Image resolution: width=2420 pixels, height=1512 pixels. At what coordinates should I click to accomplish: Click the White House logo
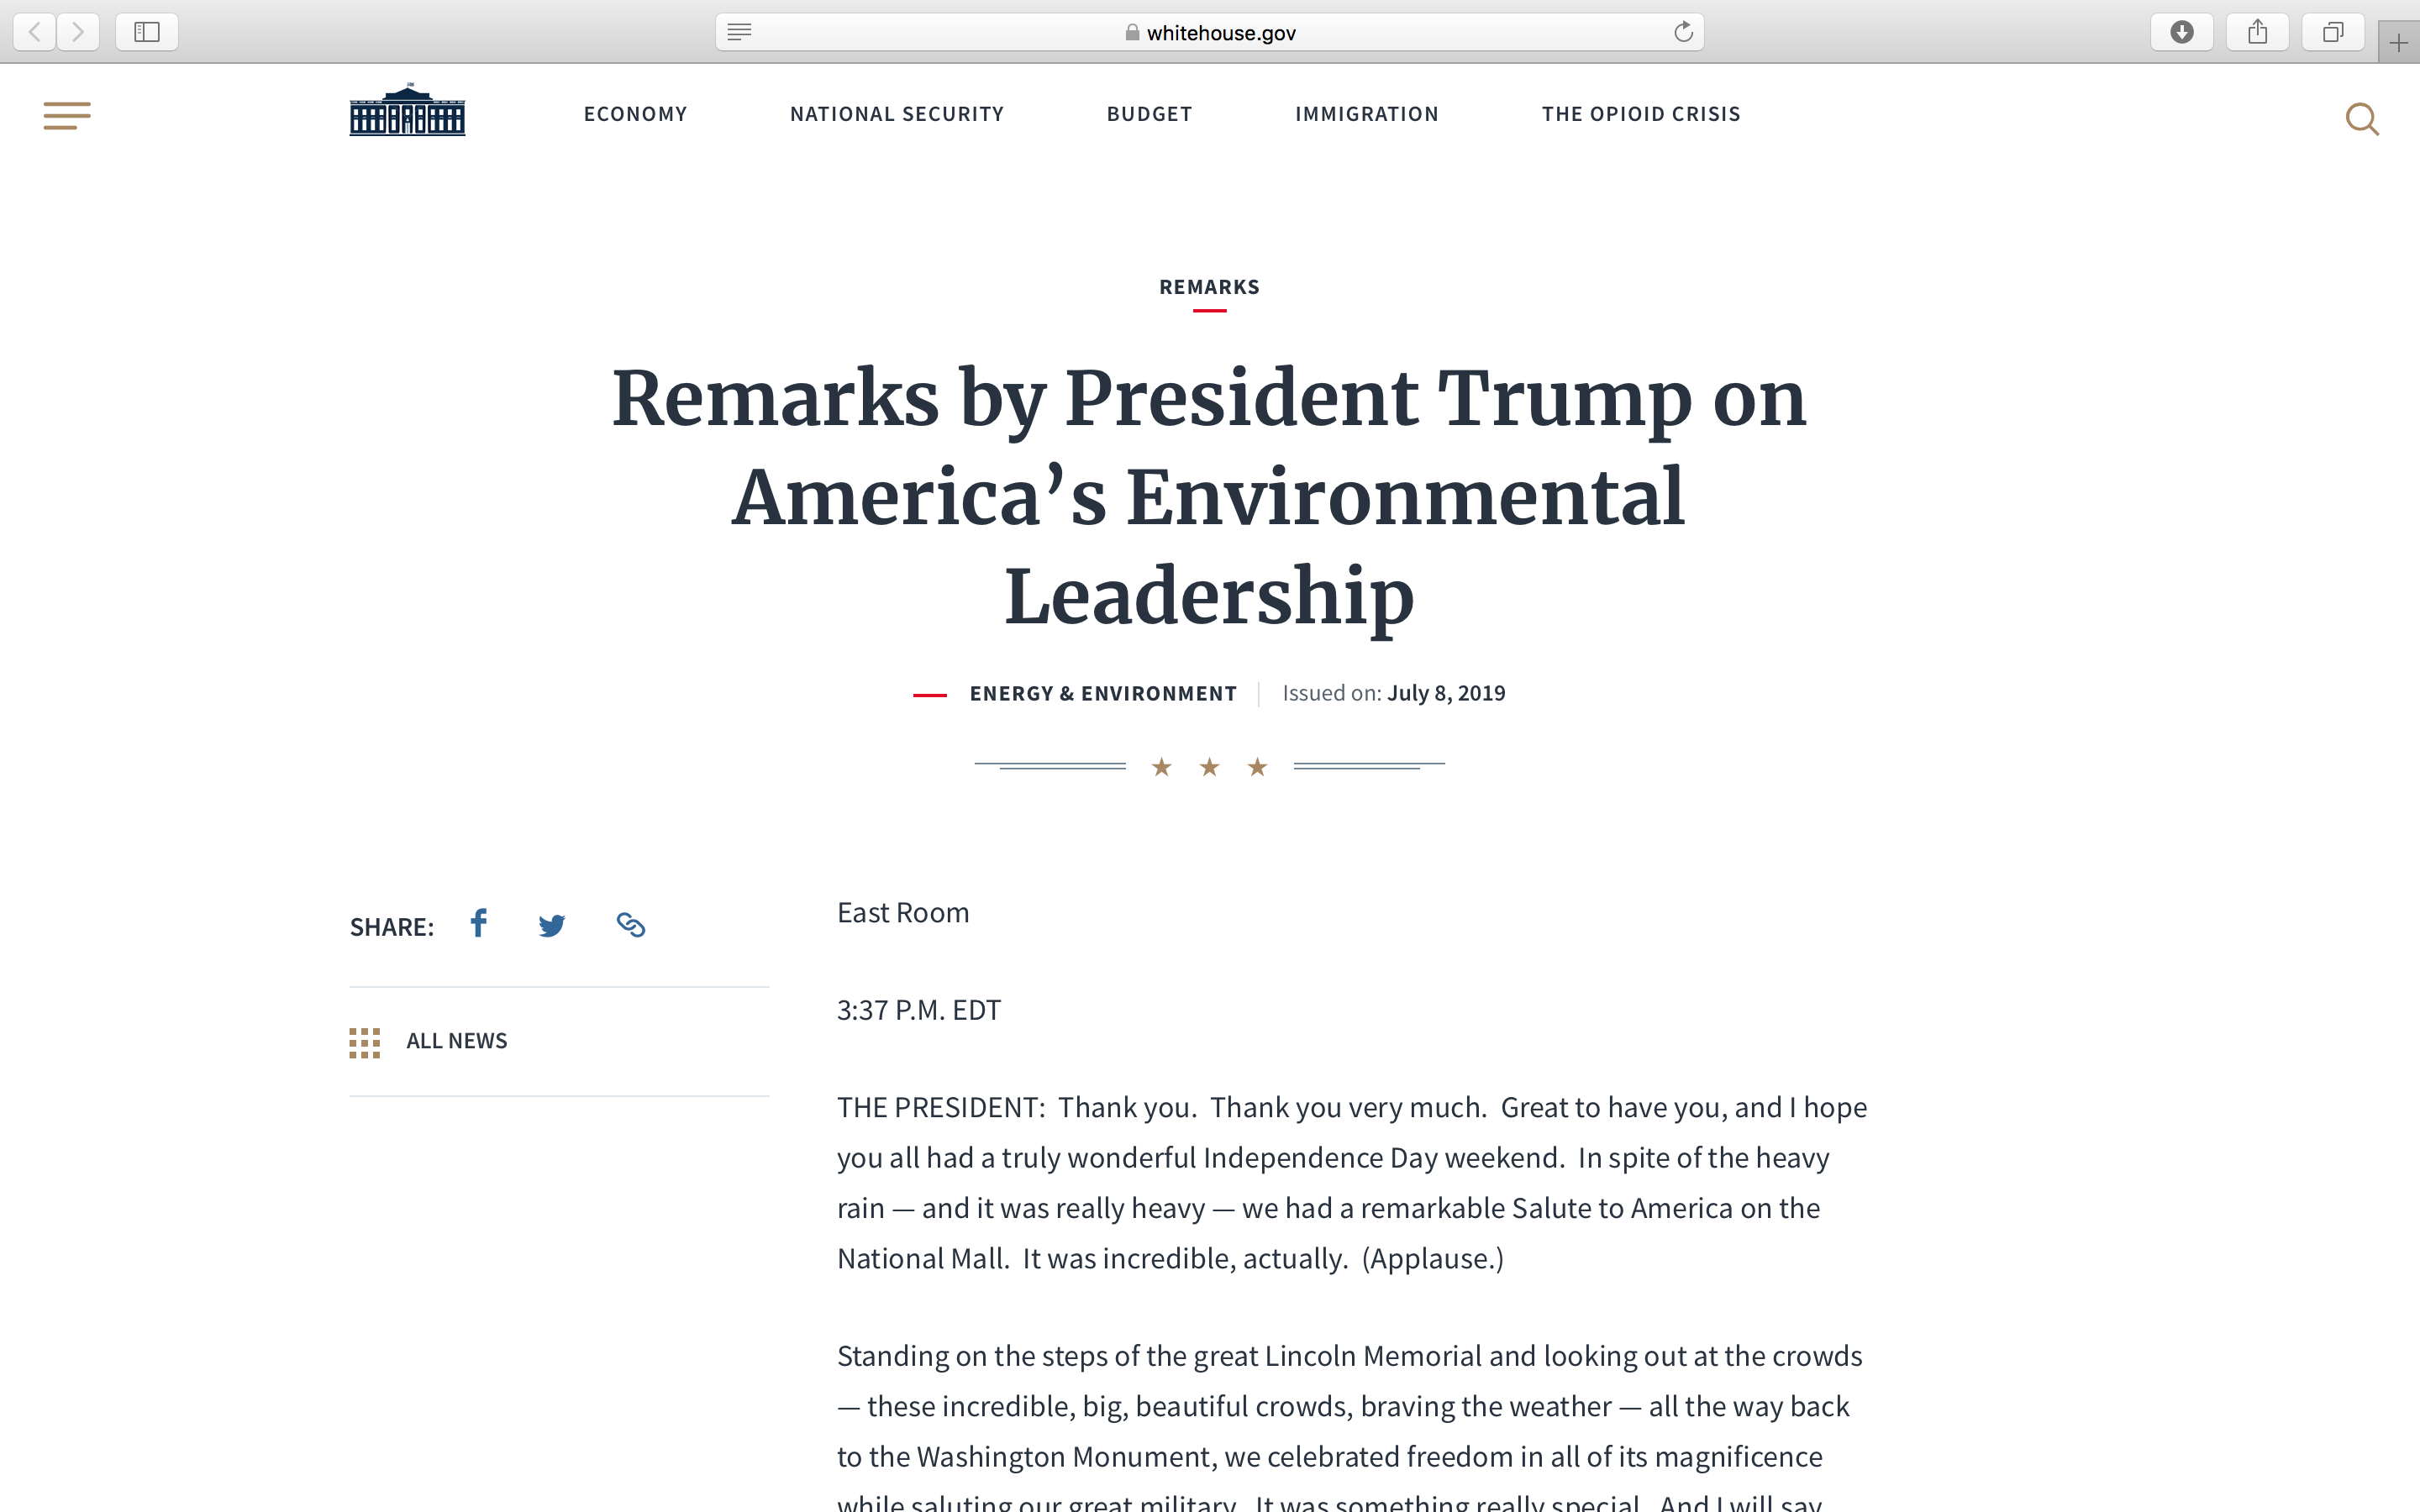click(407, 110)
